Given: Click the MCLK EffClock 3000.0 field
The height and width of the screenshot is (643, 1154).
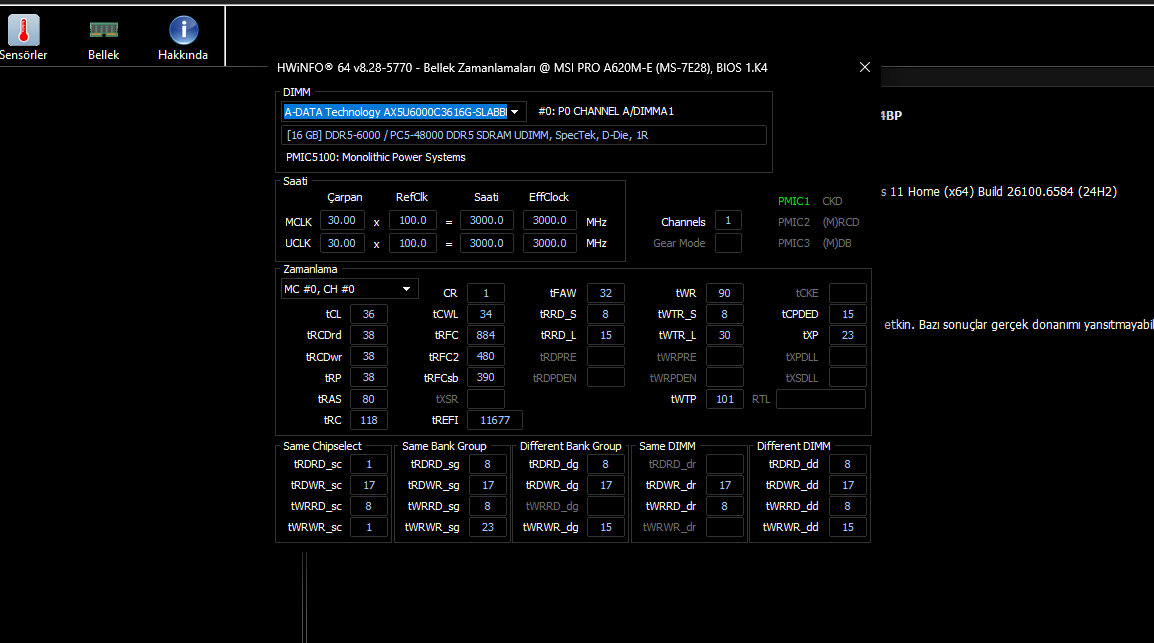Looking at the screenshot, I should tap(550, 221).
